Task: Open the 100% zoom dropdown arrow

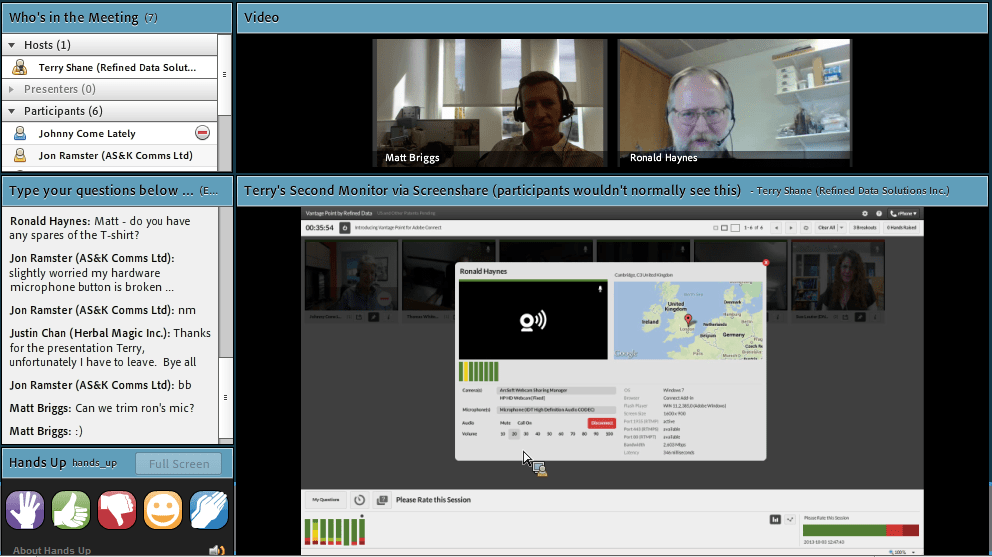Action: coord(913,553)
